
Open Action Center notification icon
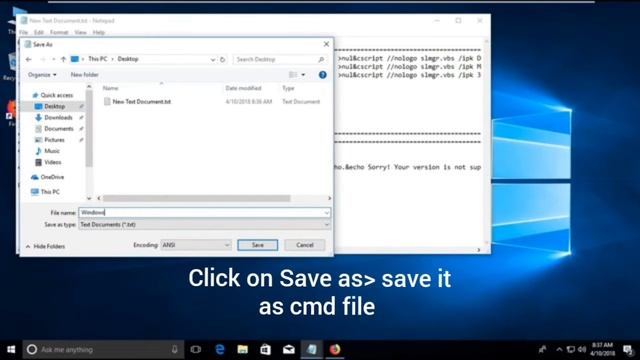(x=628, y=349)
